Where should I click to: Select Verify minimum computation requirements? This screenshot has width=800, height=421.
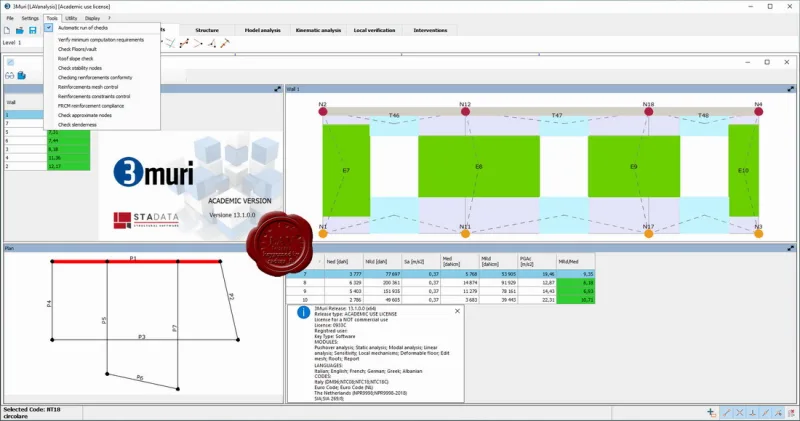[101, 40]
